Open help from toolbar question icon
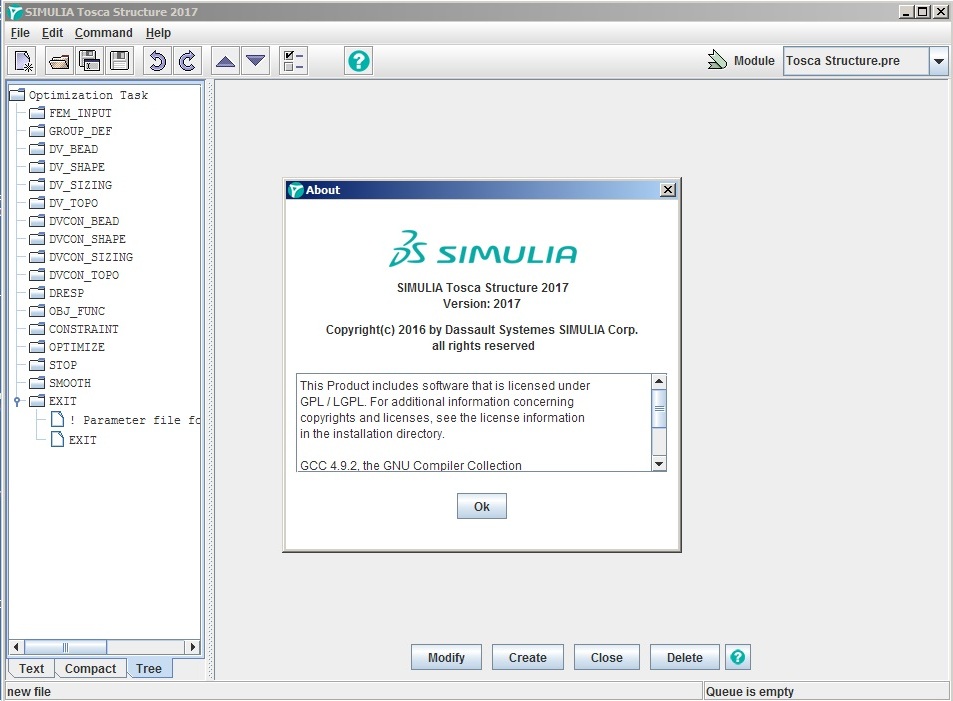 pyautogui.click(x=359, y=61)
